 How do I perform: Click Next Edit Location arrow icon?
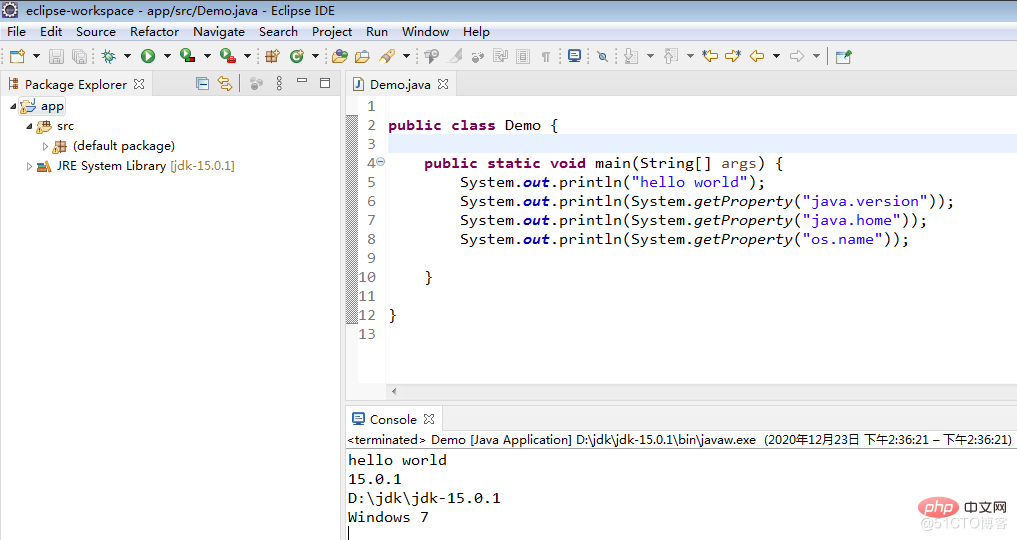click(x=733, y=56)
